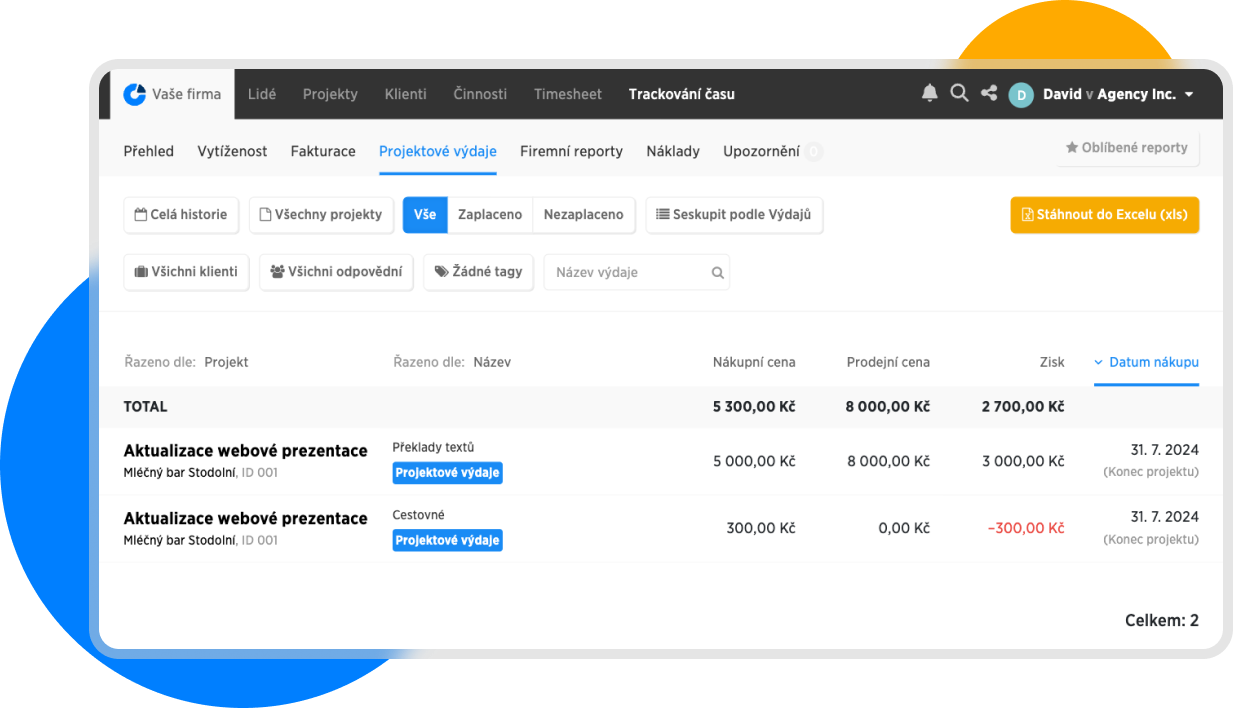The image size is (1233, 708).
Task: Expand the David v Agency Inc. account dropdown
Action: coord(1189,95)
